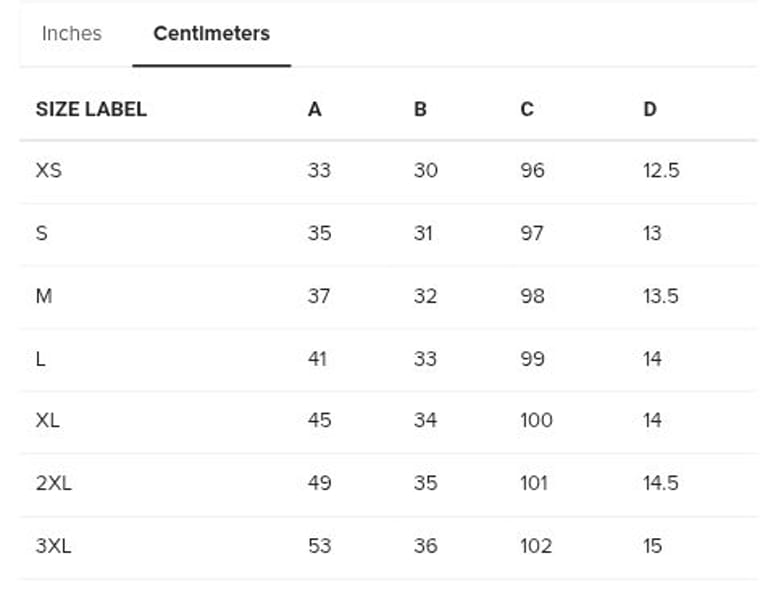Click the 99 value in L row

pos(532,359)
